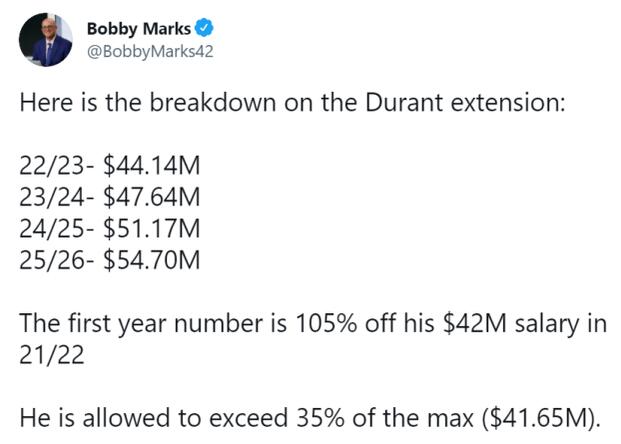Click the '$42M' salary mention

(474, 323)
